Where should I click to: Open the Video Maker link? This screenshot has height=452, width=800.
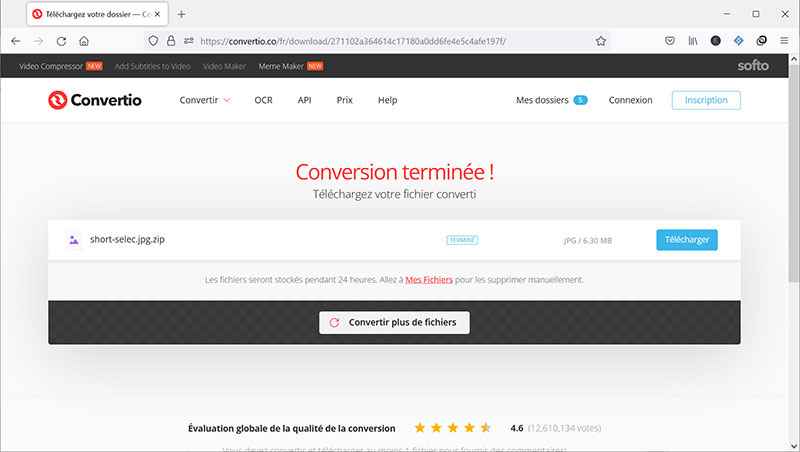(x=224, y=66)
